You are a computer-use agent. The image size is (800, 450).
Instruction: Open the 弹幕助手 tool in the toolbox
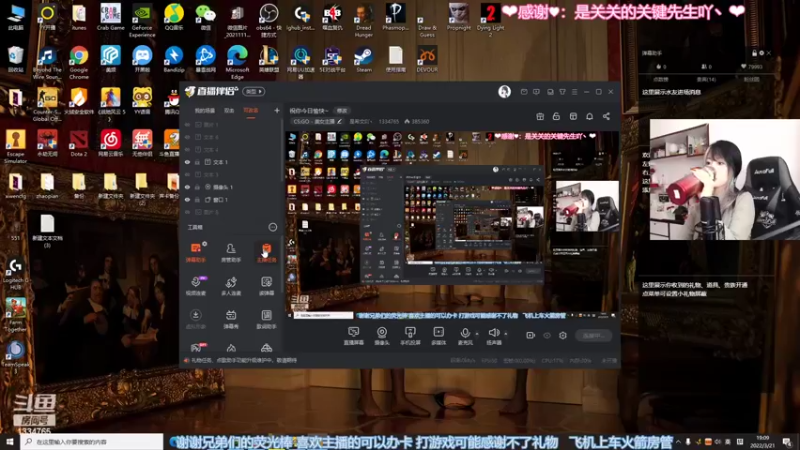[x=195, y=253]
